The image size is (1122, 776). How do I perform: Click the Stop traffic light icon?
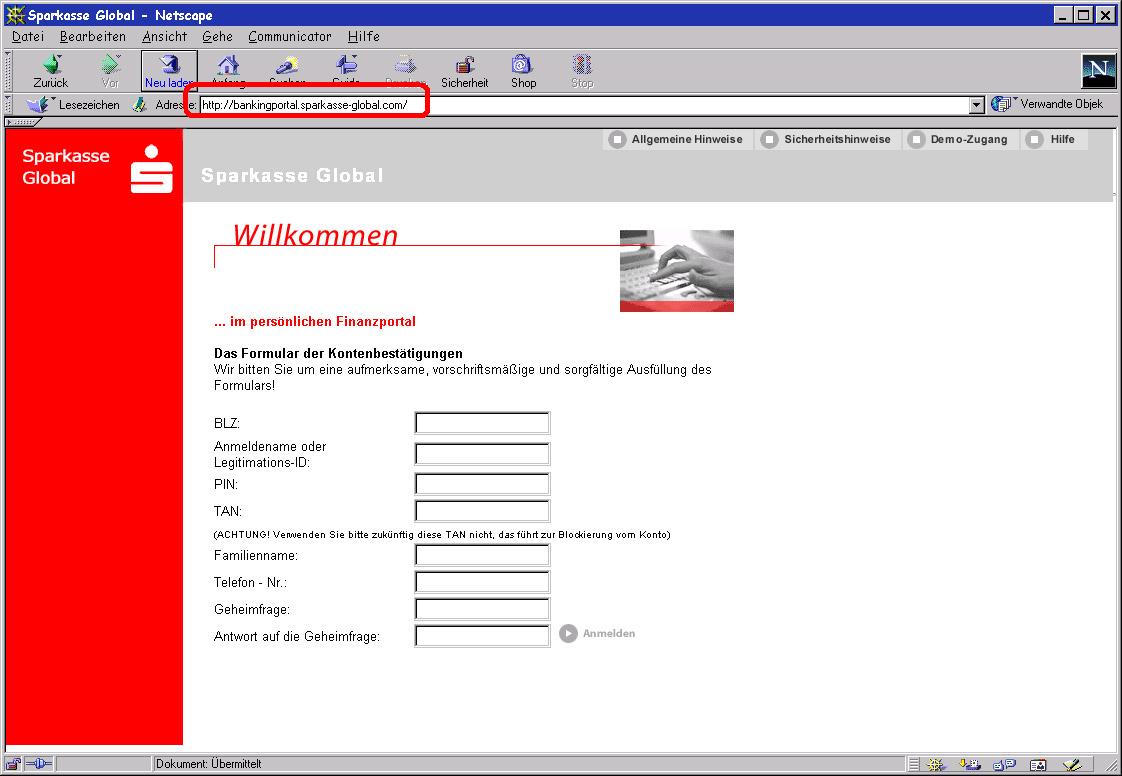coord(582,65)
